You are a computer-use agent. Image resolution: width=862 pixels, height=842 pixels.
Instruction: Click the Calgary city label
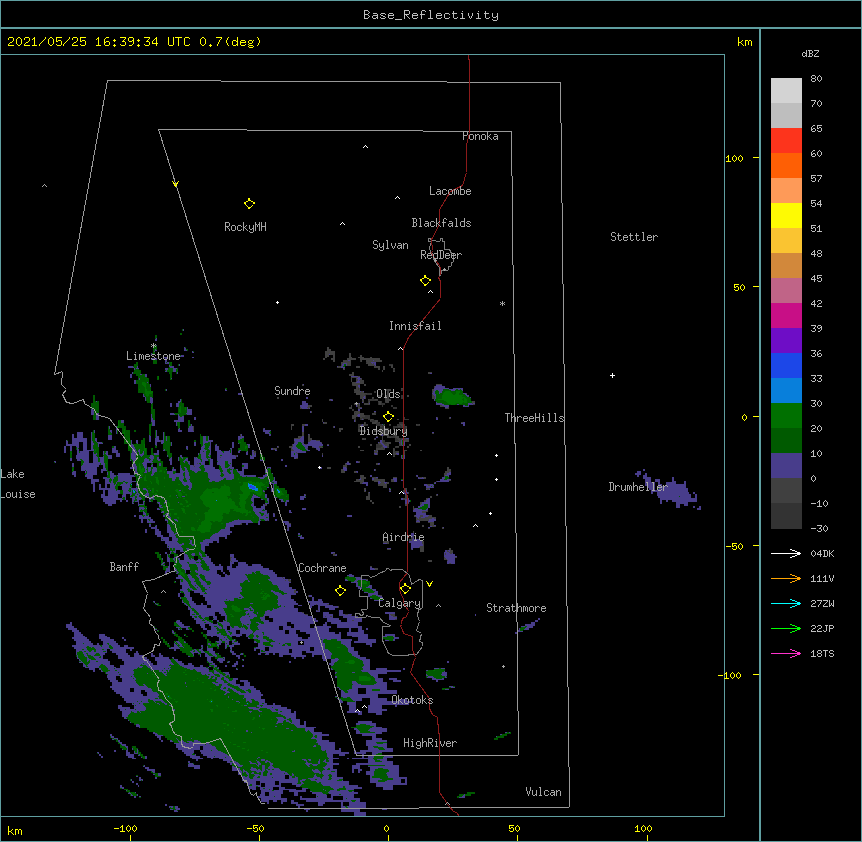(x=399, y=603)
